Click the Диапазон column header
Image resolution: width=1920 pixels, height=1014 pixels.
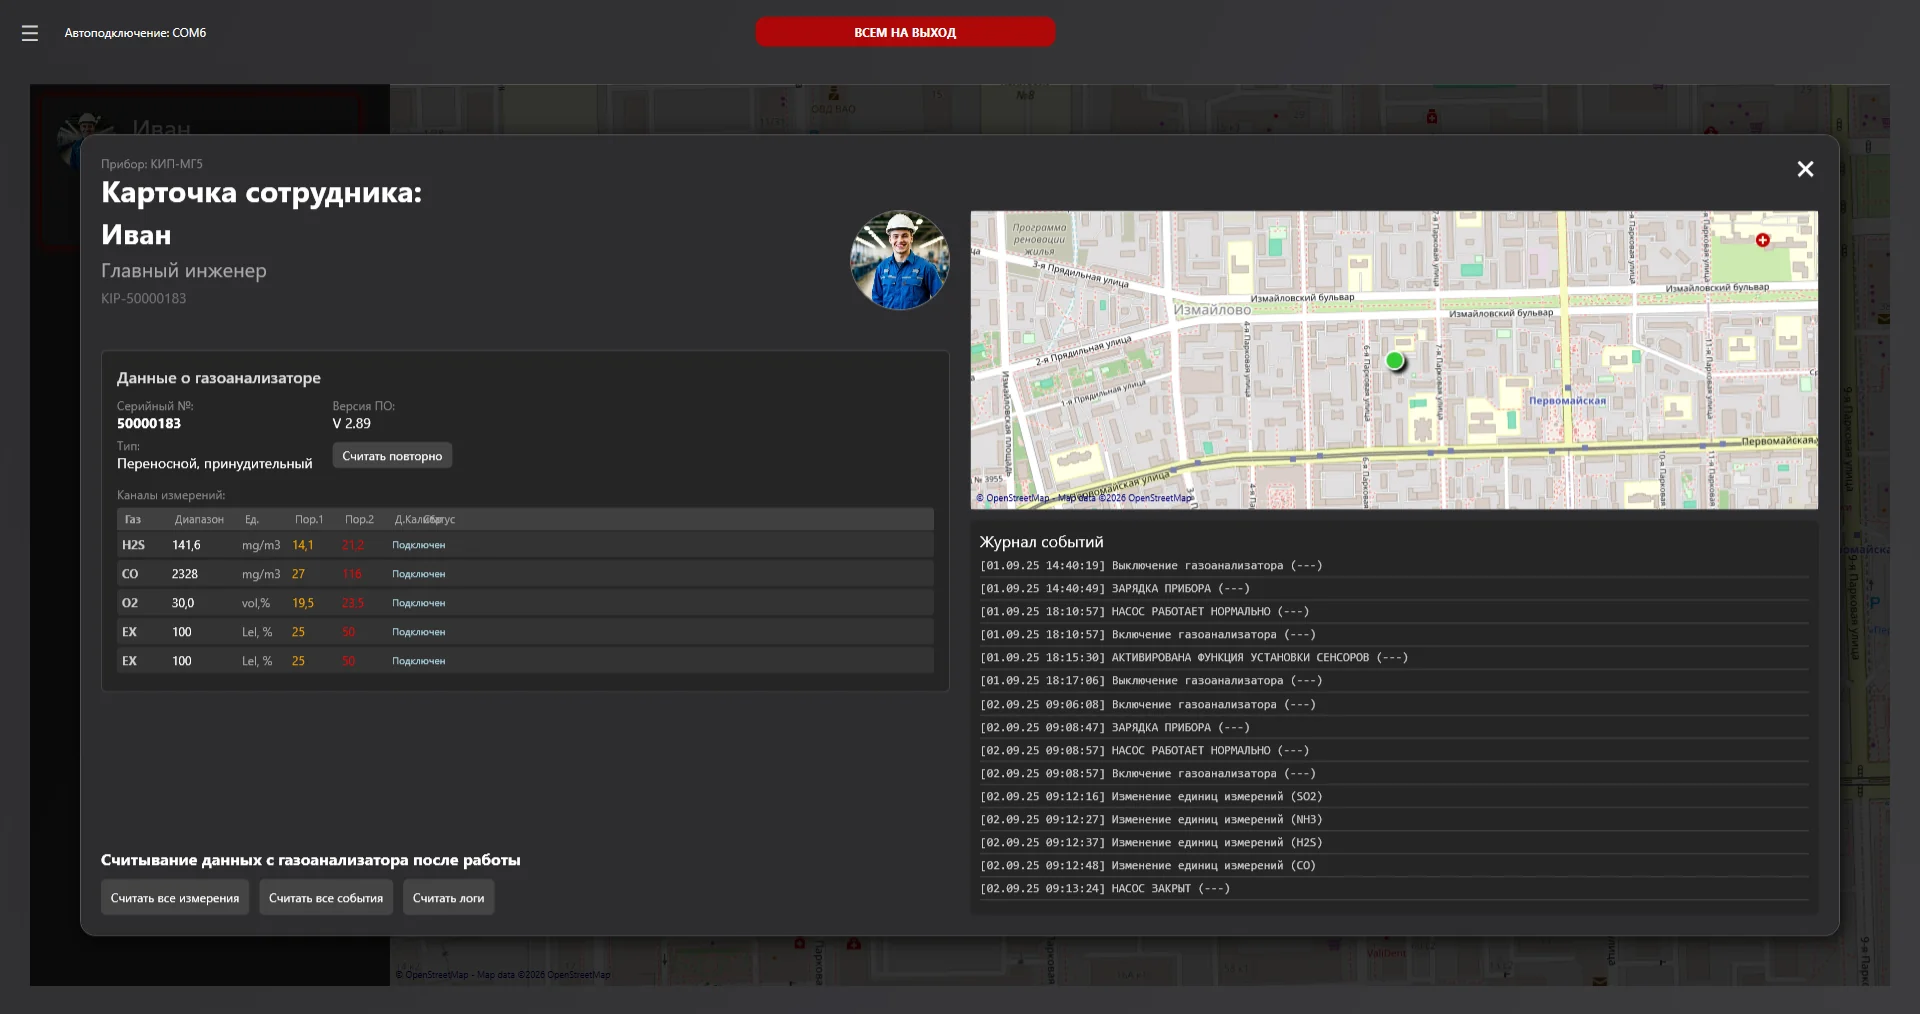pyautogui.click(x=199, y=520)
